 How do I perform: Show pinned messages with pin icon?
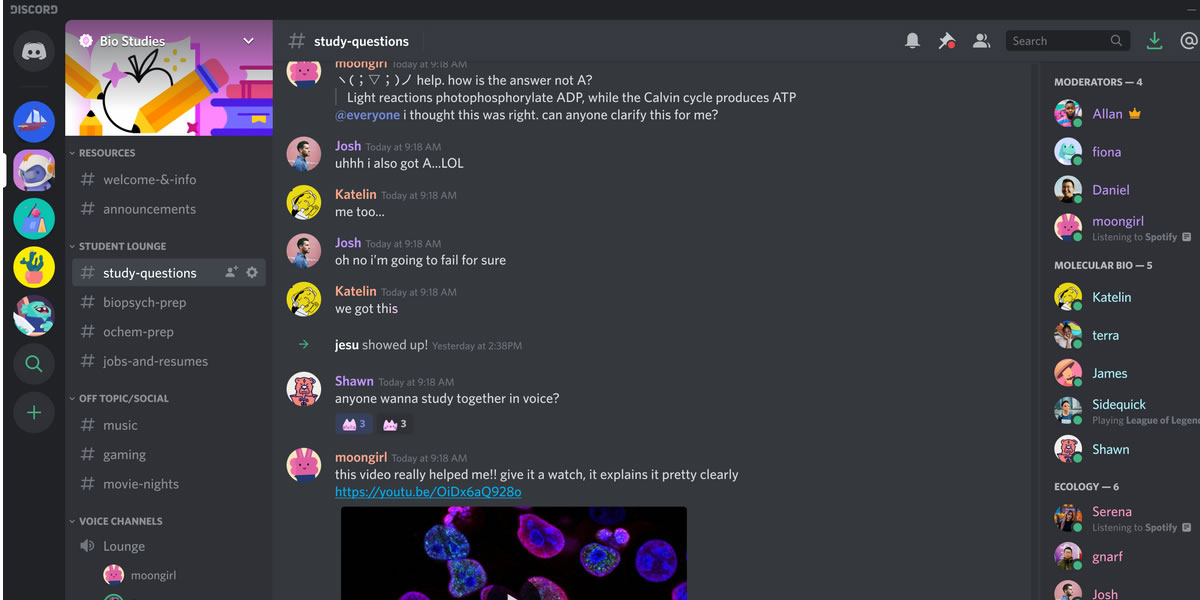tap(946, 41)
